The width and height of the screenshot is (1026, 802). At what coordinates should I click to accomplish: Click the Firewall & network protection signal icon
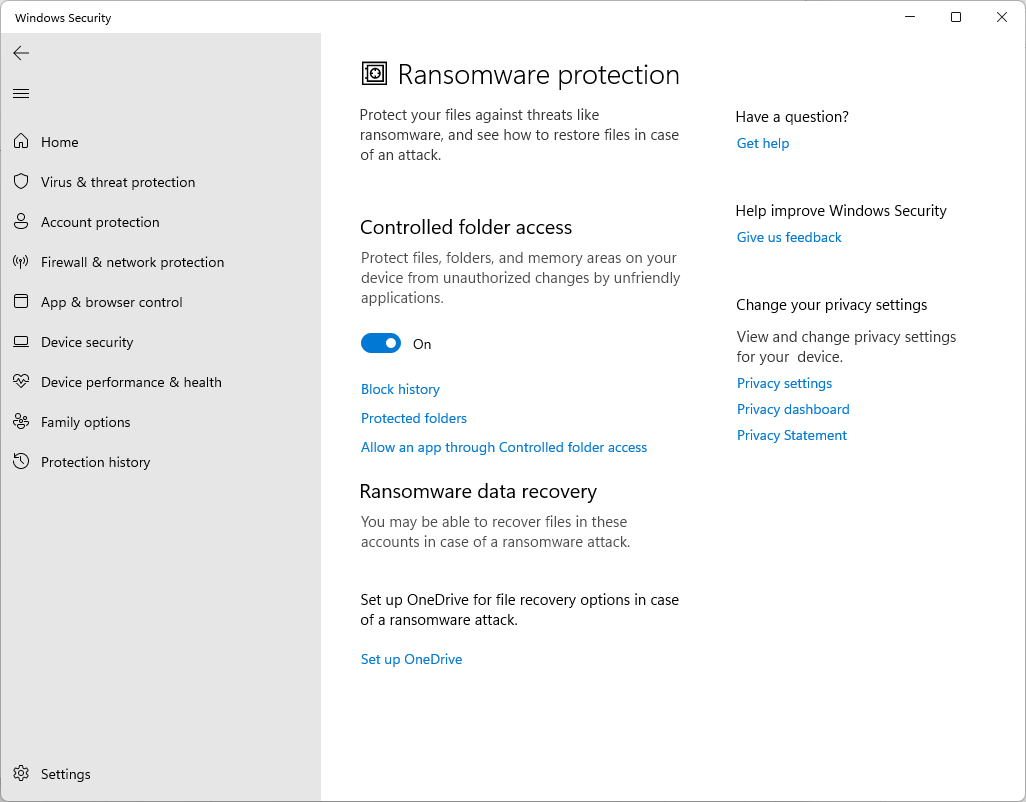tap(21, 262)
